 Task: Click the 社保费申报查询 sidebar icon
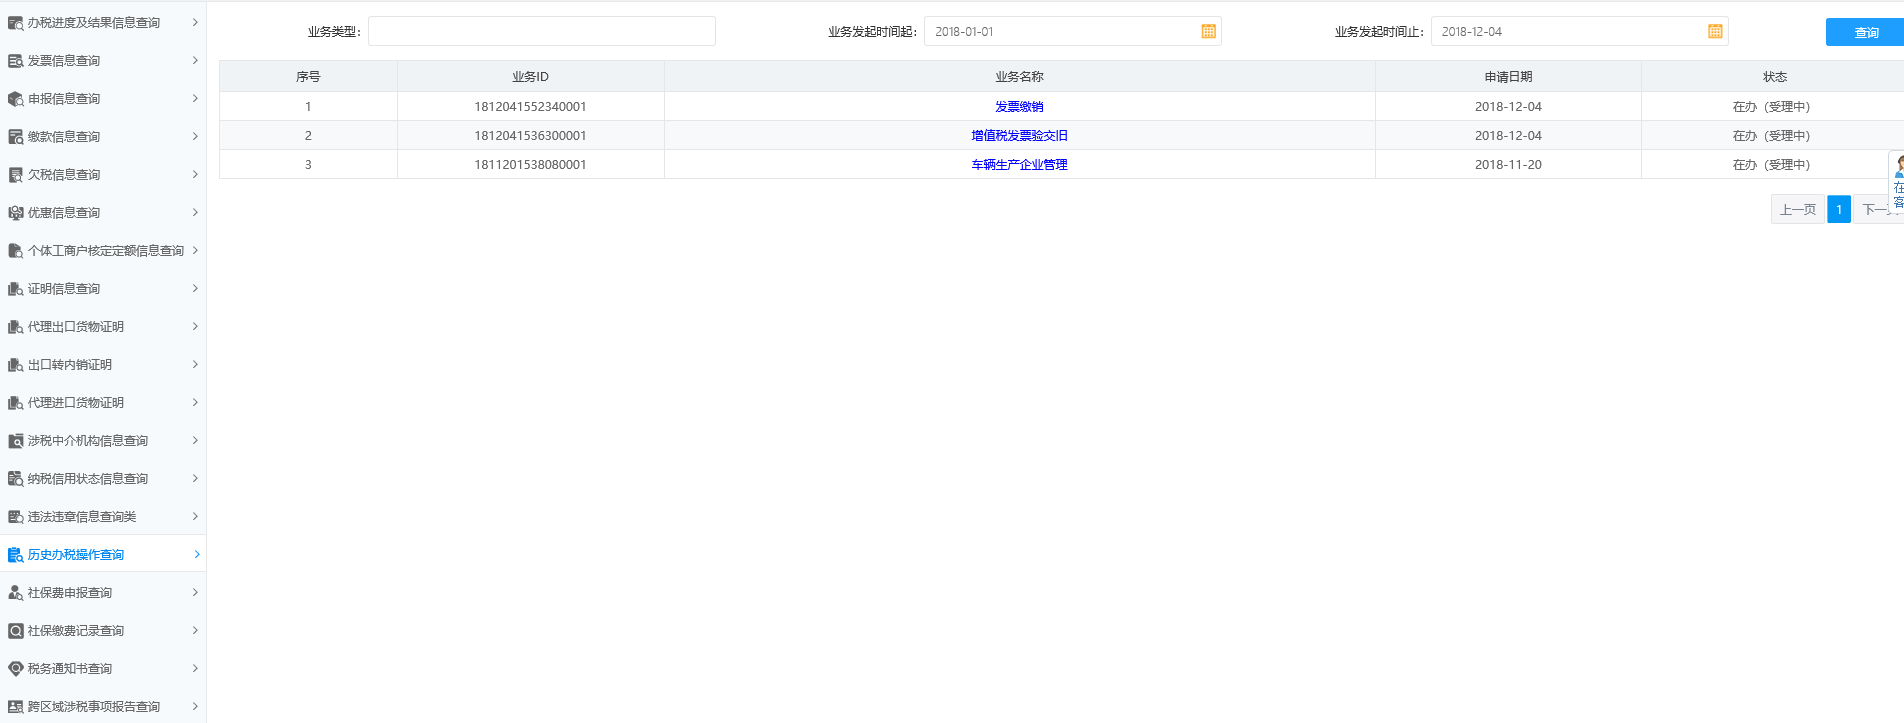pyautogui.click(x=15, y=593)
